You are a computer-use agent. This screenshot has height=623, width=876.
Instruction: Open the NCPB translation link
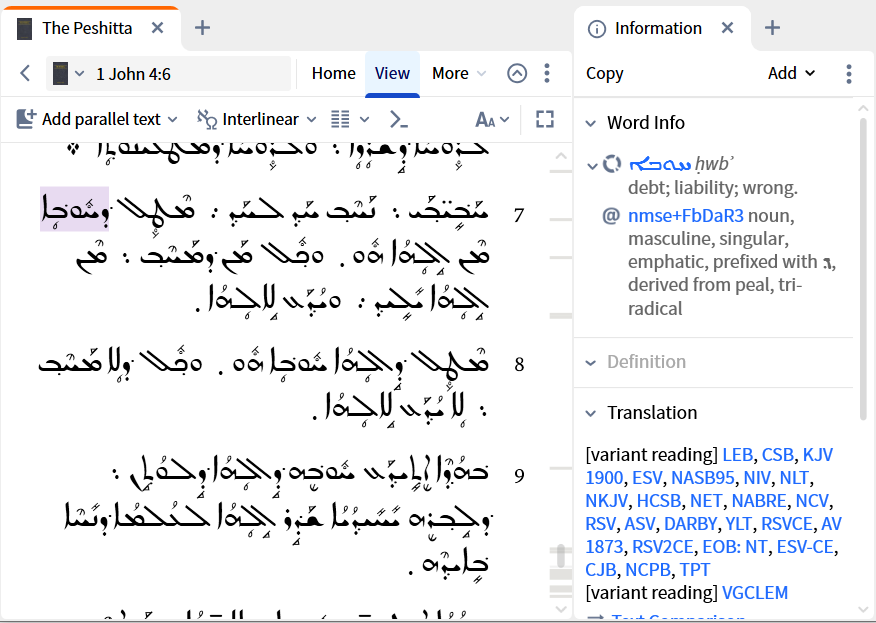click(648, 569)
